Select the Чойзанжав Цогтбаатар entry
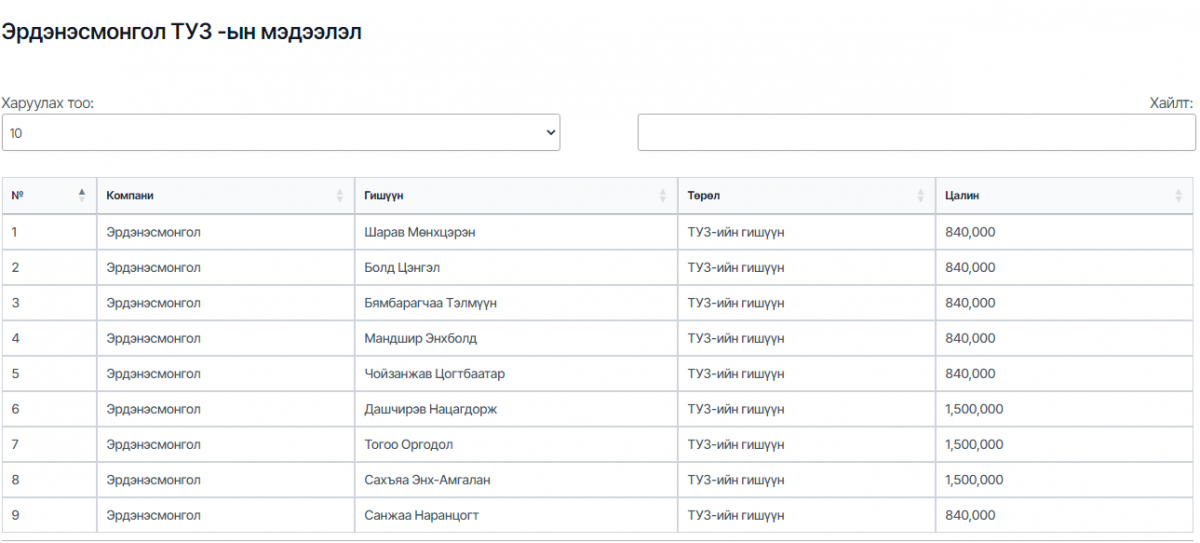The width and height of the screenshot is (1200, 543). pos(435,374)
